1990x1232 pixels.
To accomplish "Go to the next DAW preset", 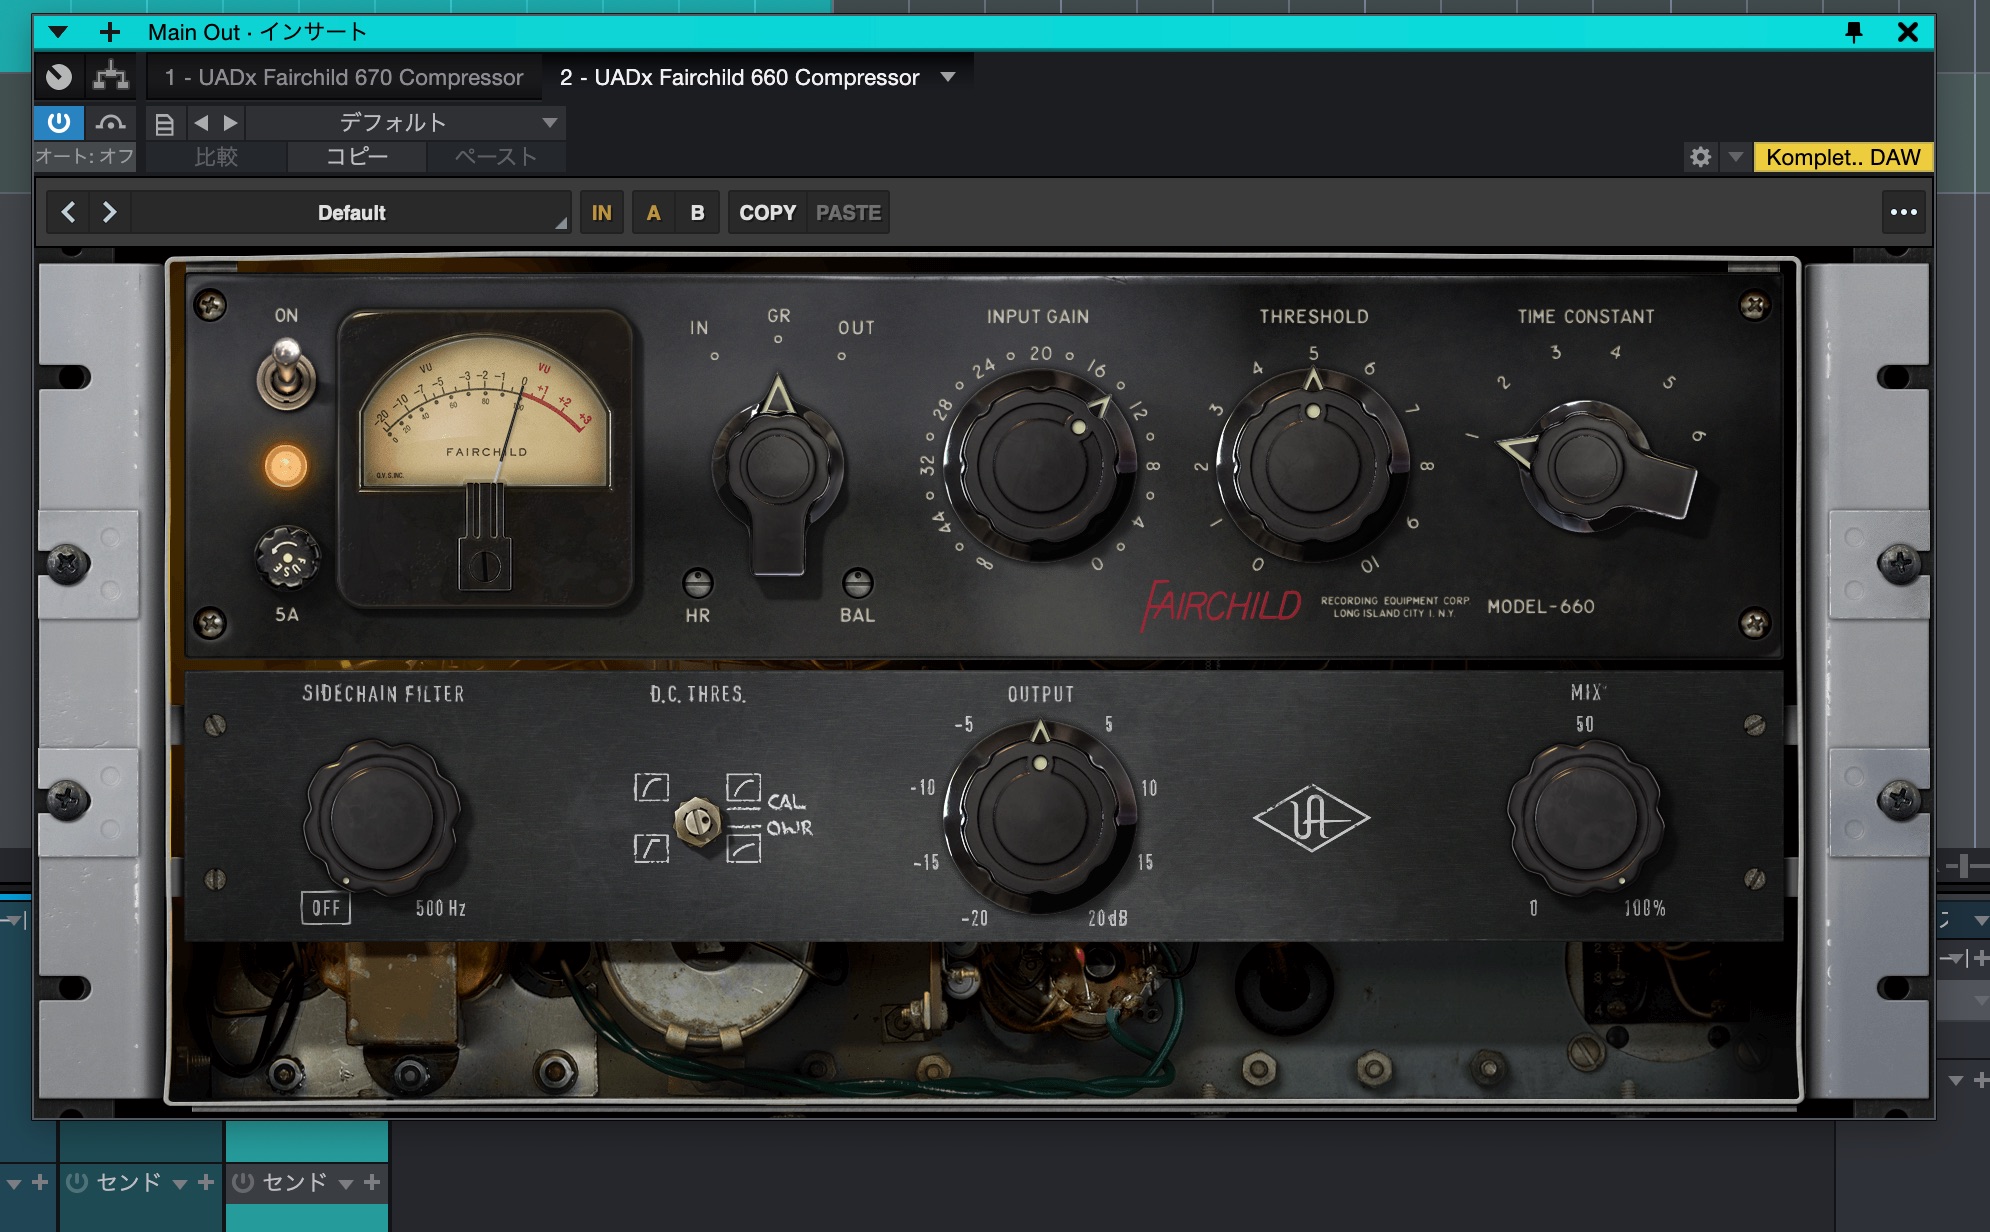I will 231,123.
